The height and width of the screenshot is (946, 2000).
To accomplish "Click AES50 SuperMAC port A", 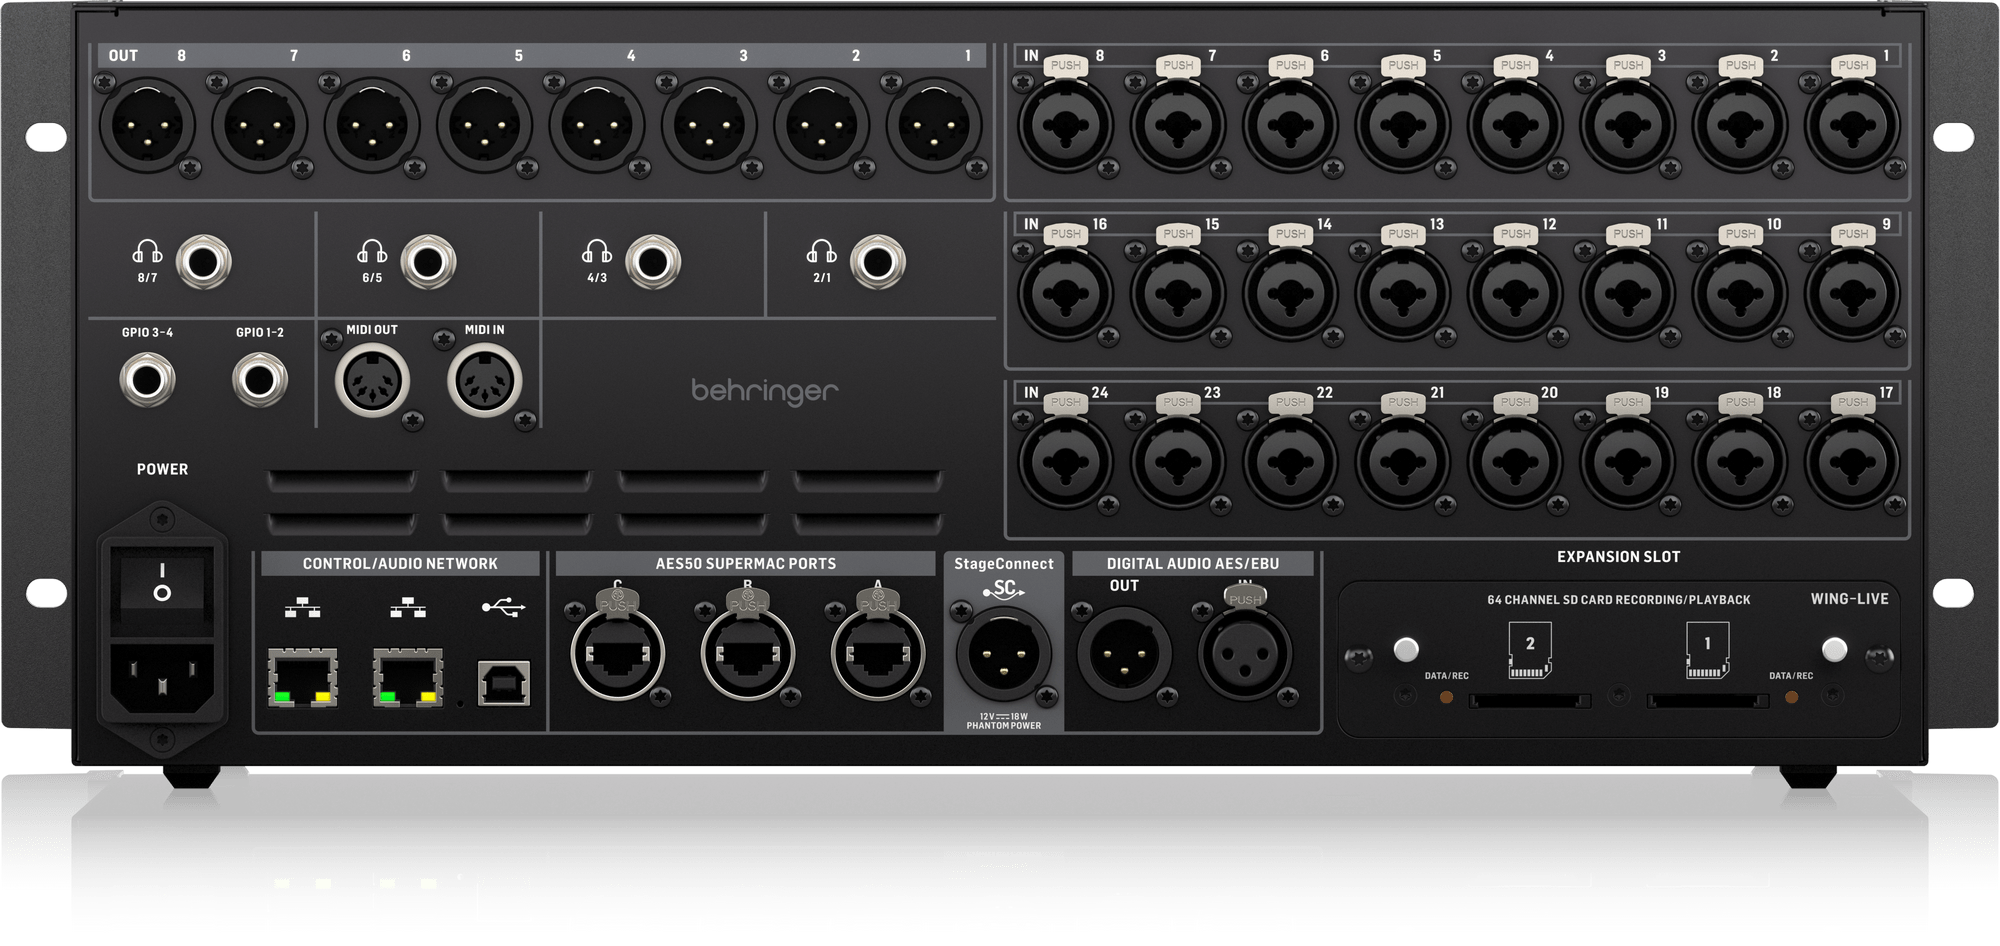I will coord(878,655).
